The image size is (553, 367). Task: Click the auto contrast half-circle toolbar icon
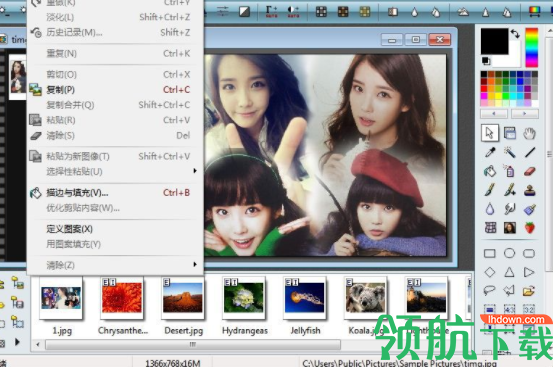click(x=293, y=12)
